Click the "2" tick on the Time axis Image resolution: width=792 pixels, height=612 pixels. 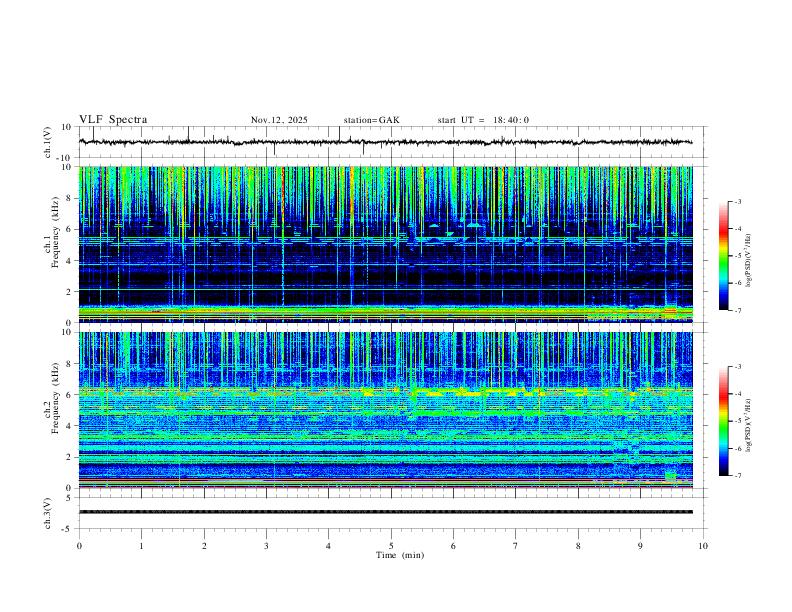(204, 546)
